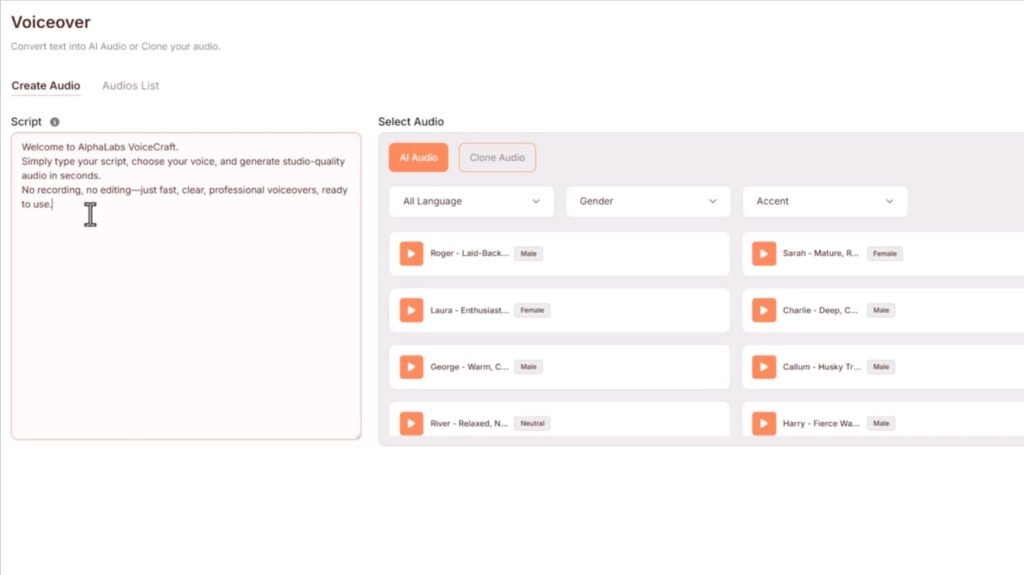Click the info icon beside Script
The width and height of the screenshot is (1024, 575).
55,122
